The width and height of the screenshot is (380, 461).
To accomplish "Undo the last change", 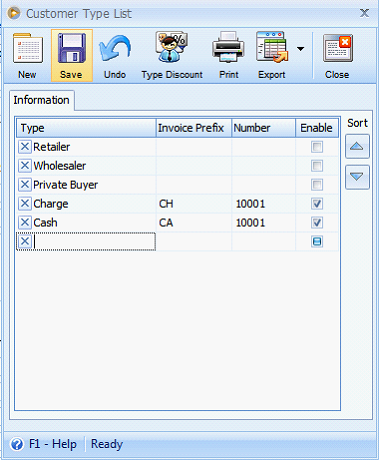I will tap(115, 55).
